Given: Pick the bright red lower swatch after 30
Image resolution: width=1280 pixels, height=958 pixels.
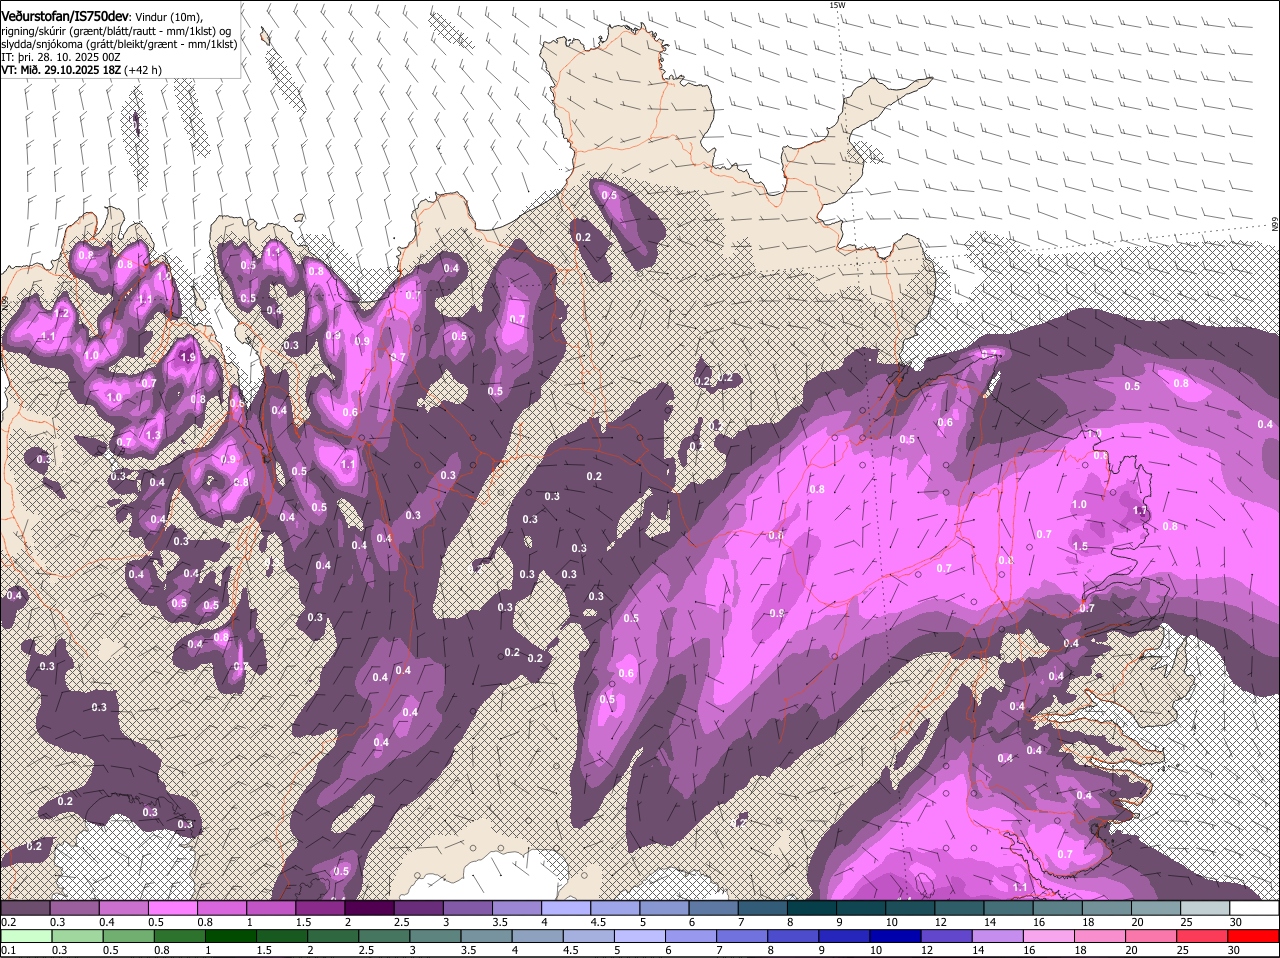Looking at the screenshot, I should point(1254,936).
